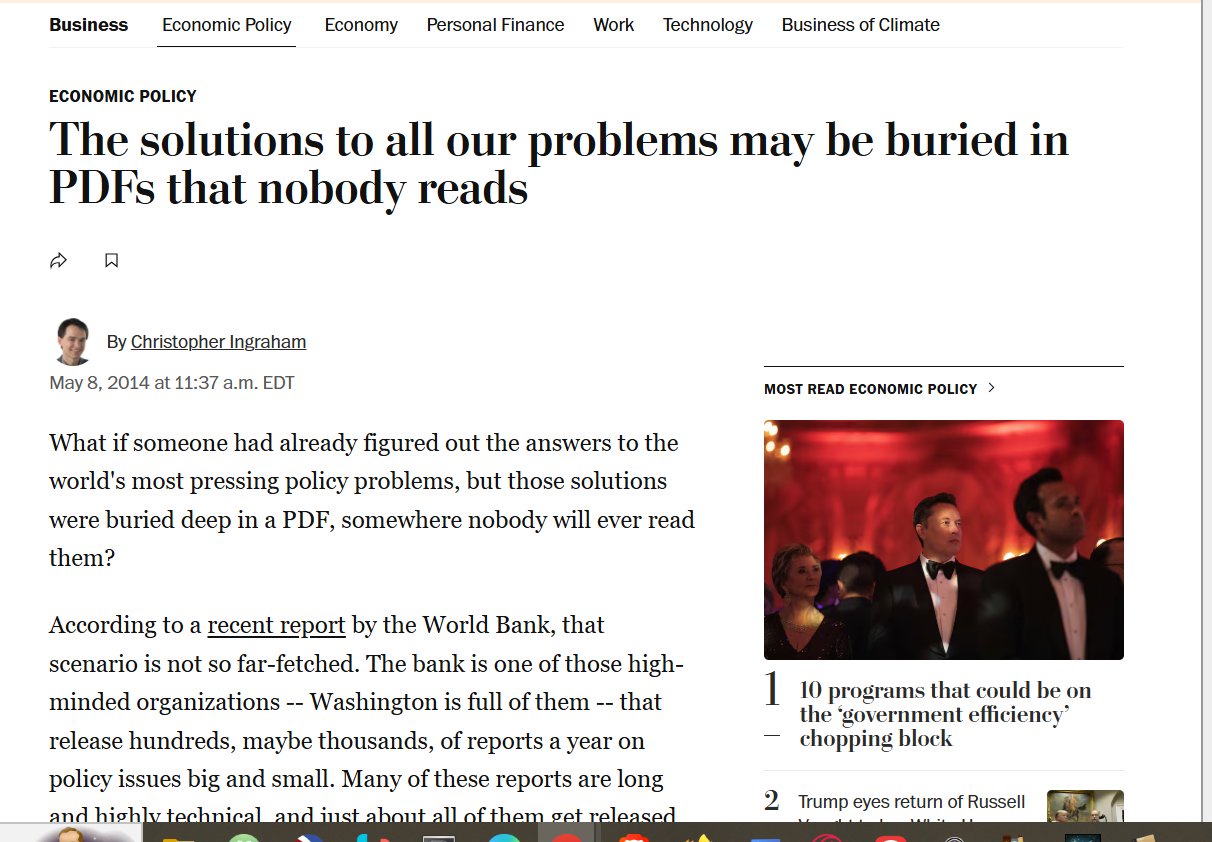
Task: Click the share arrow icon below headline
Action: click(58, 261)
